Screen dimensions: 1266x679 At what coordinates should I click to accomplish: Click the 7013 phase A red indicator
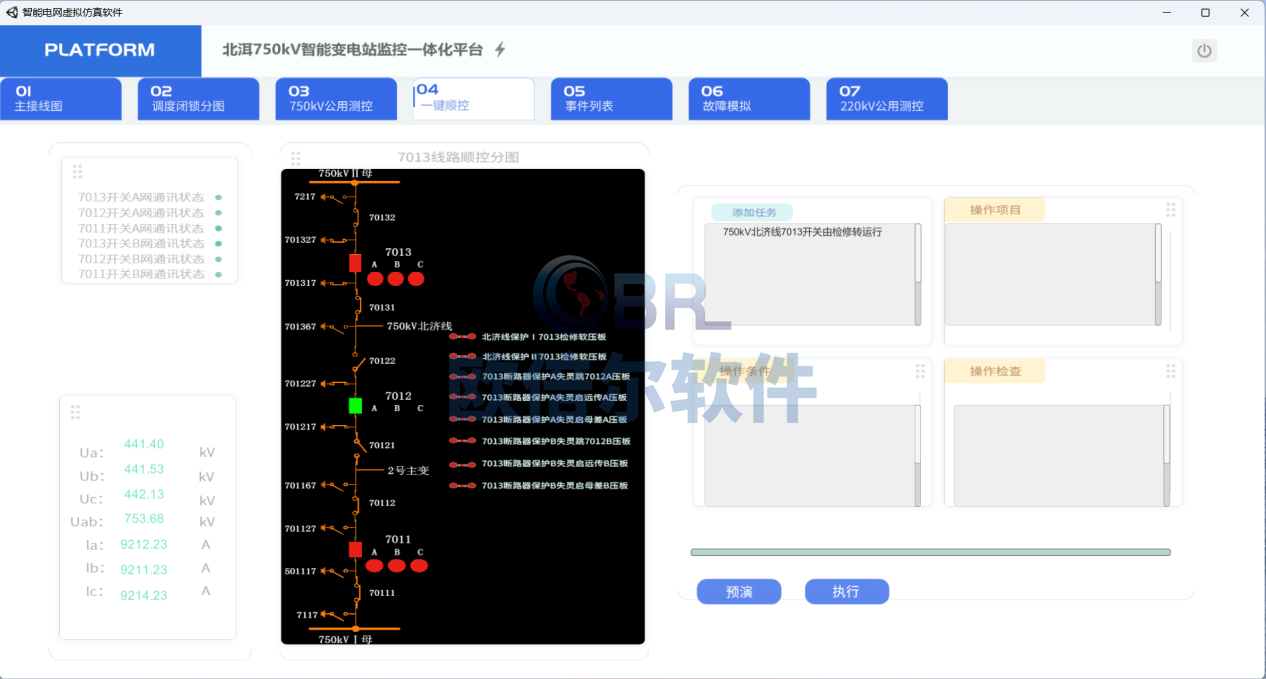coord(374,278)
